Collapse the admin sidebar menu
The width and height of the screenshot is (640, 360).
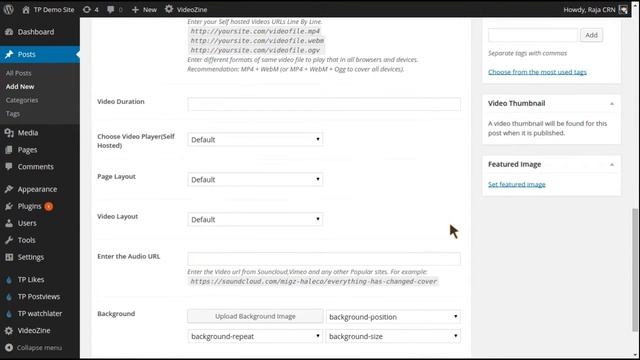point(34,347)
